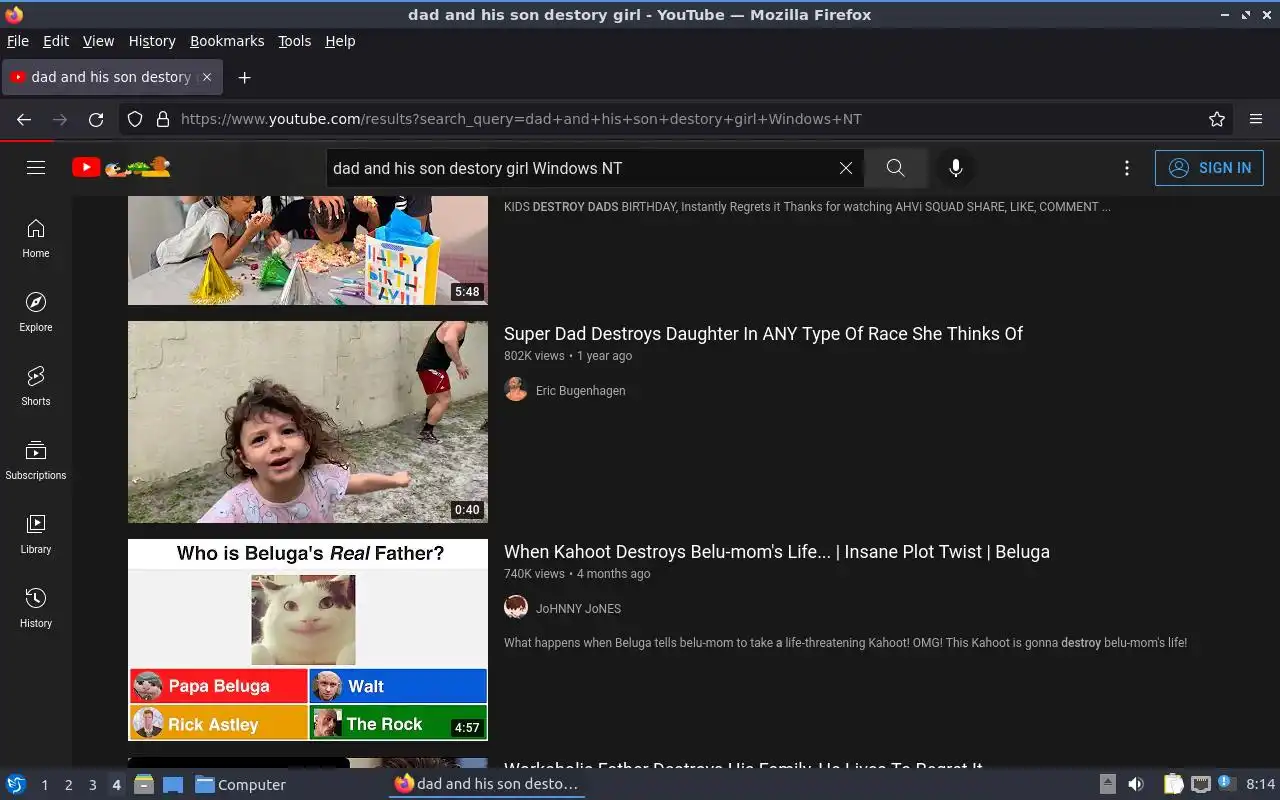
Task: Bookmark this page with the star
Action: click(x=1217, y=119)
